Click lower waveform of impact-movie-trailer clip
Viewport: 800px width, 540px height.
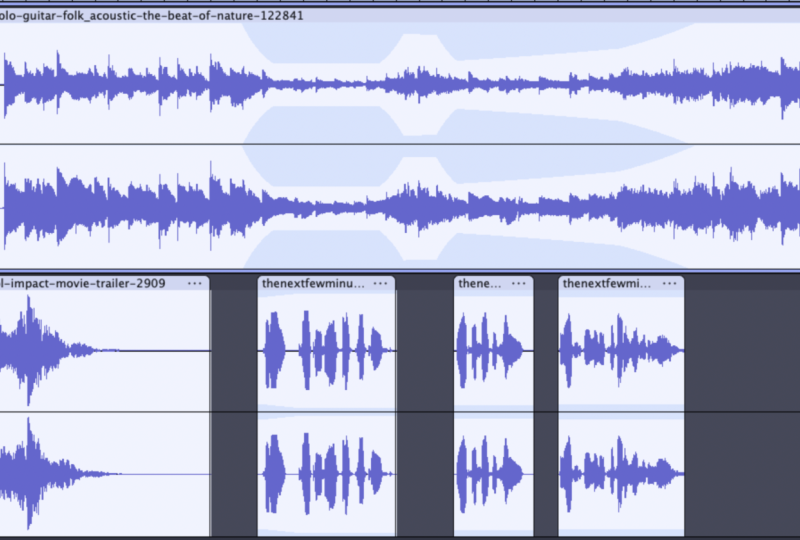[x=105, y=474]
